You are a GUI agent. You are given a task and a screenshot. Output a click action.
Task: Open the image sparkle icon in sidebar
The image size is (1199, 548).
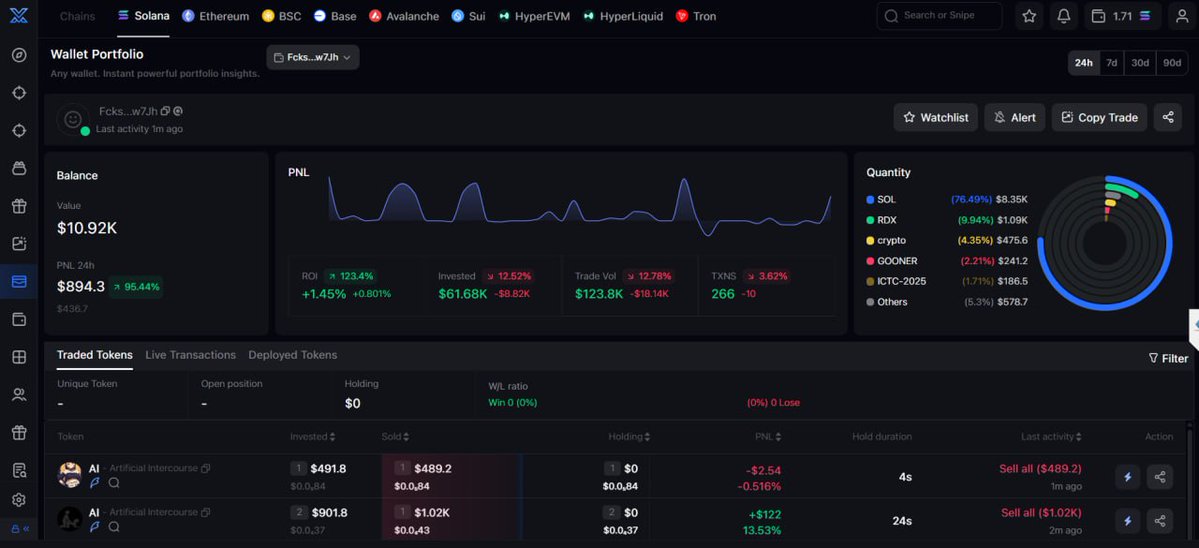click(19, 244)
